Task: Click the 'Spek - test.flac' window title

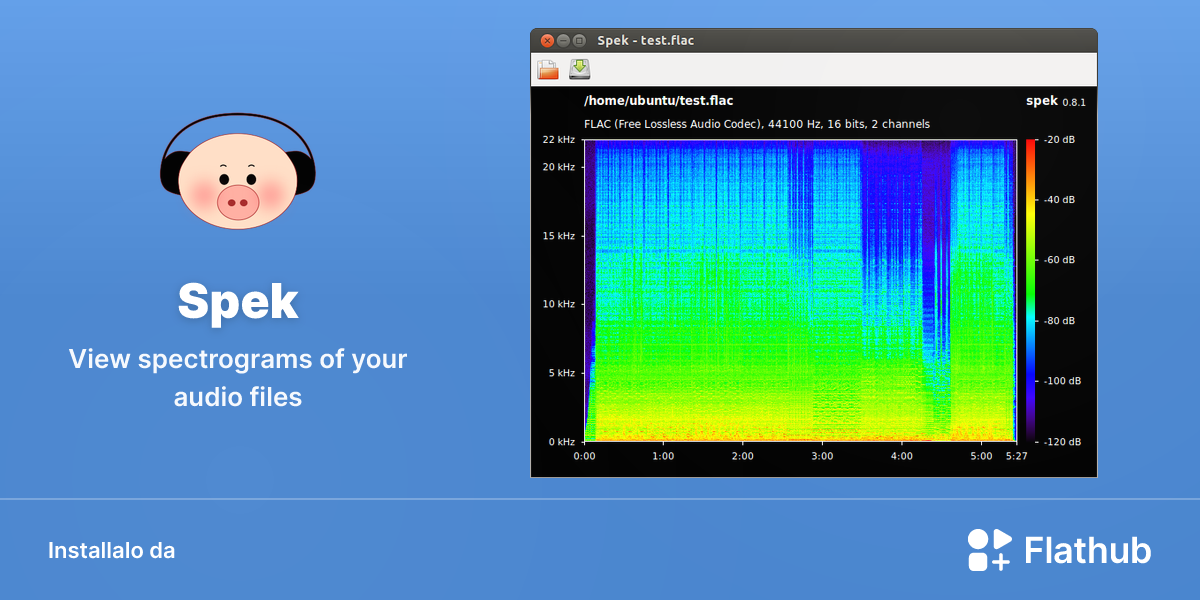Action: (645, 41)
